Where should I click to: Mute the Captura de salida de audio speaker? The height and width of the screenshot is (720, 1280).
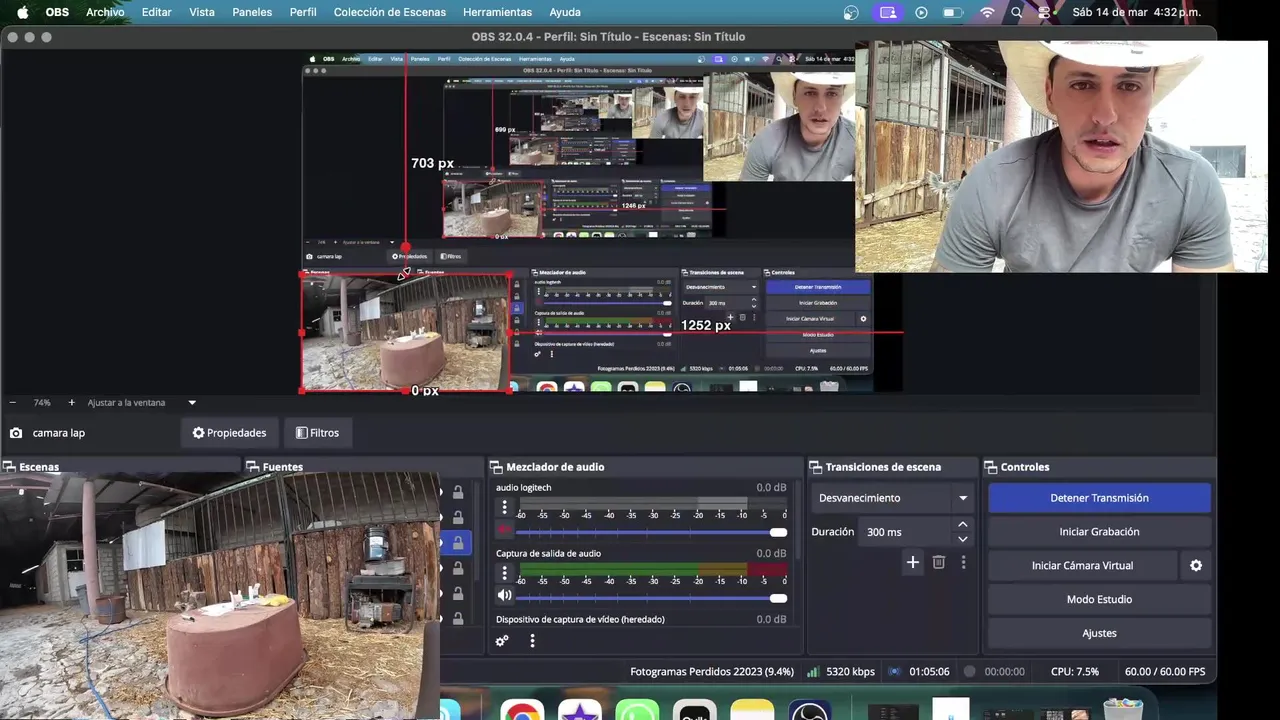504,596
